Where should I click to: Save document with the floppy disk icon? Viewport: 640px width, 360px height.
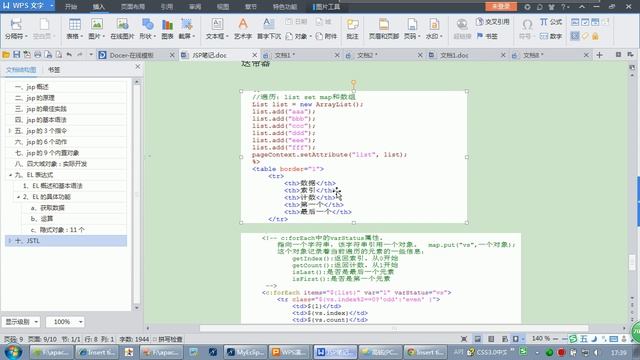point(16,55)
